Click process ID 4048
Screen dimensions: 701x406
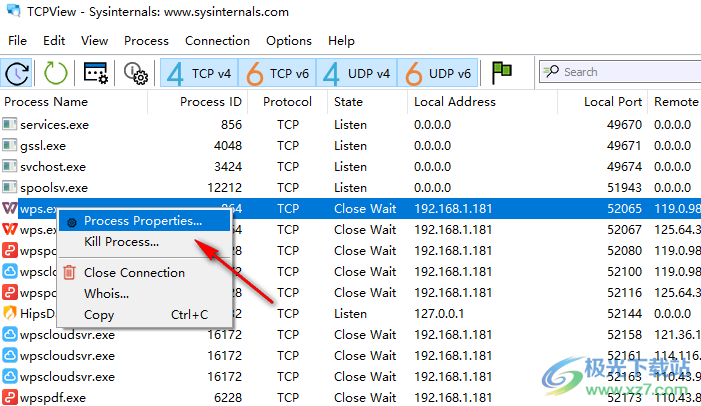tap(228, 146)
